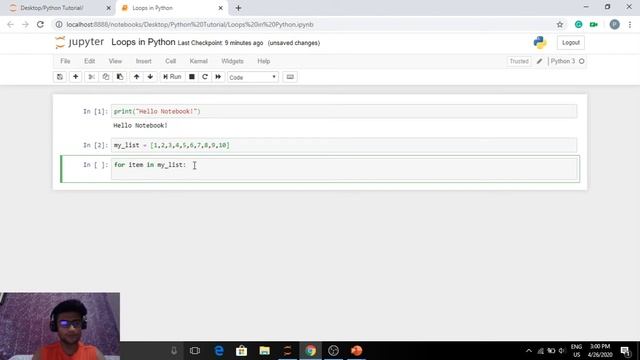Viewport: 640px width, 360px height.
Task: Open File Explorer from taskbar
Action: pos(264,351)
